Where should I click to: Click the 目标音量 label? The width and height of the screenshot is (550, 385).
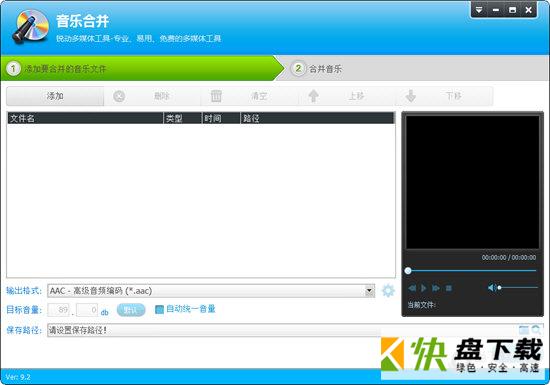click(x=24, y=310)
